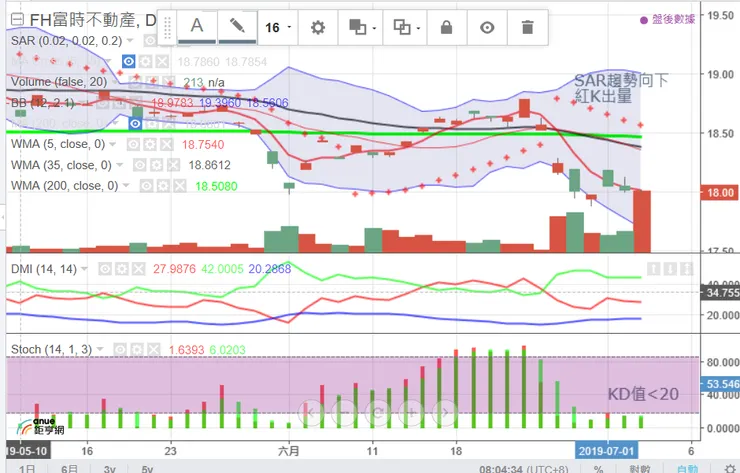The width and height of the screenshot is (740, 473).
Task: Open Stoch (14, 1, 3) settings gear
Action: pyautogui.click(x=137, y=349)
